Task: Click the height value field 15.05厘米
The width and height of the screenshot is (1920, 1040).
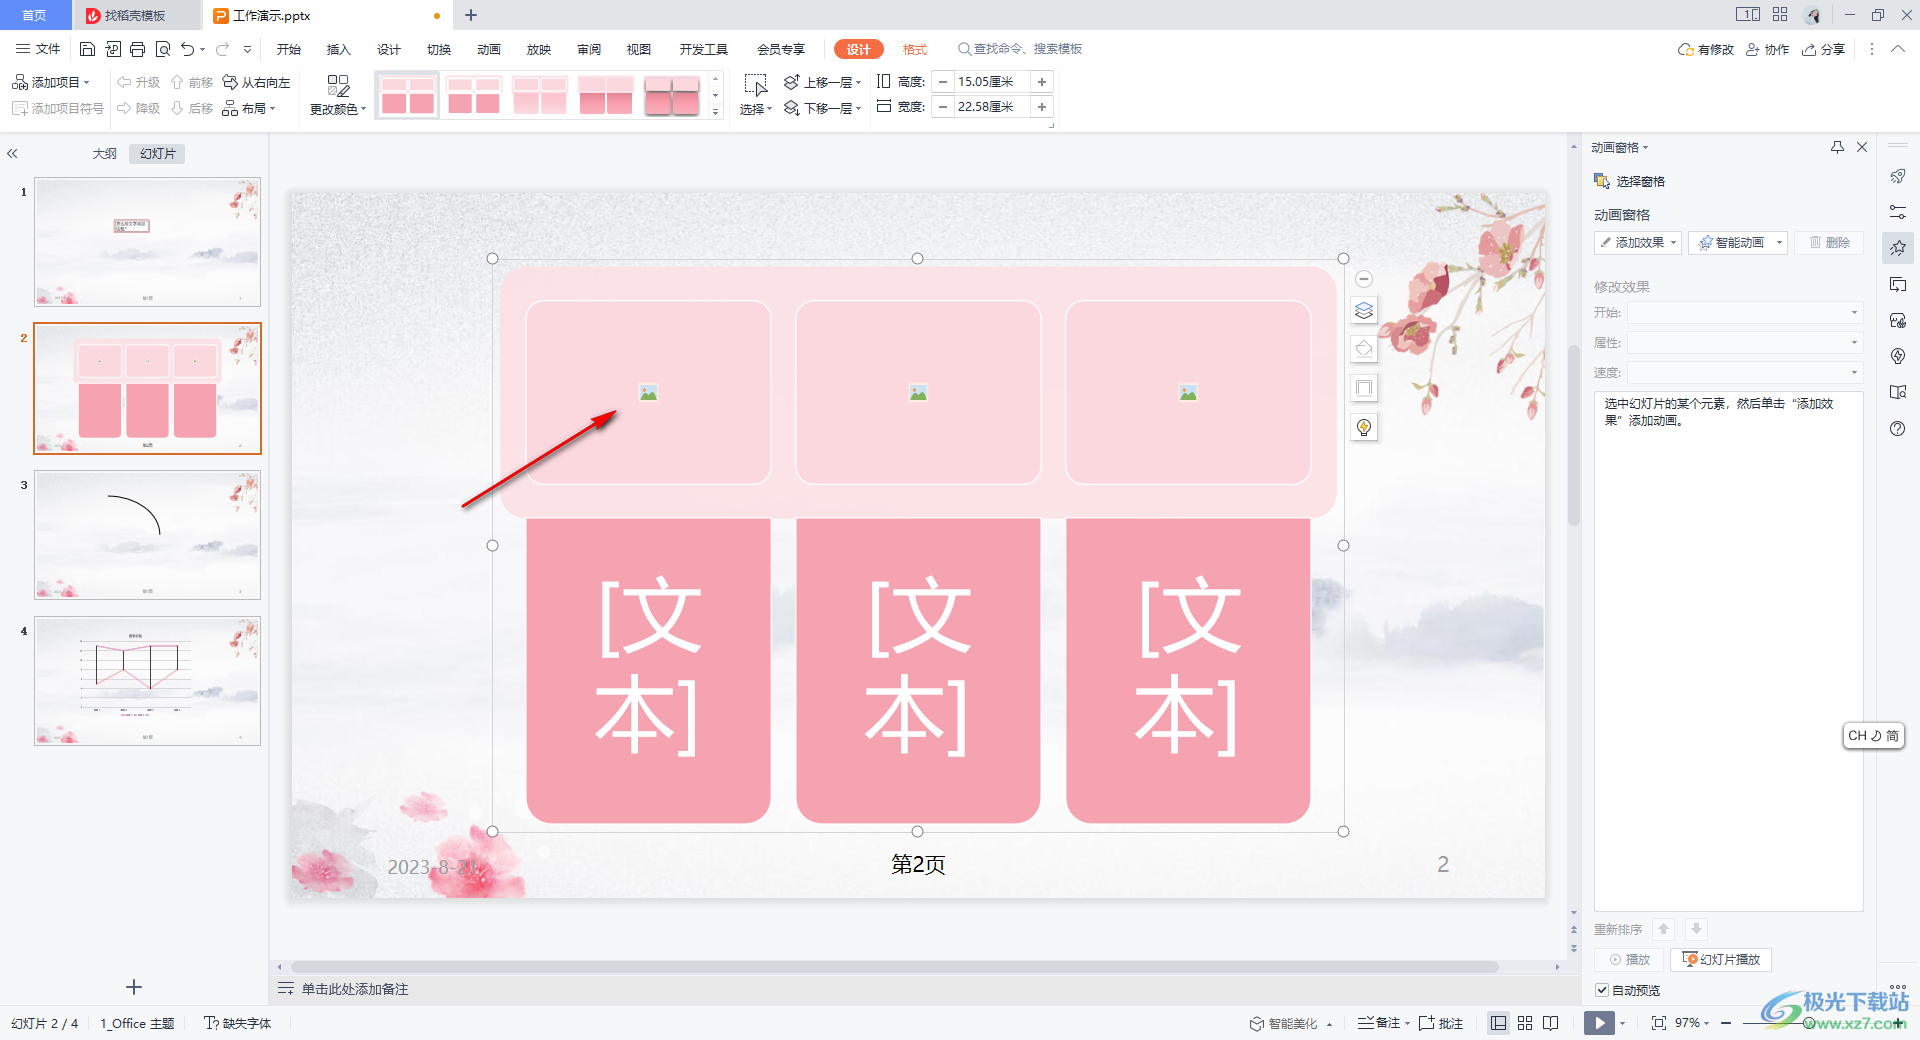Action: click(x=991, y=82)
